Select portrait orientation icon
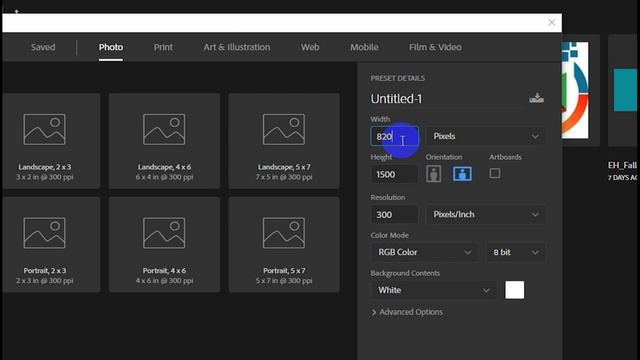The image size is (640, 360). tap(433, 174)
